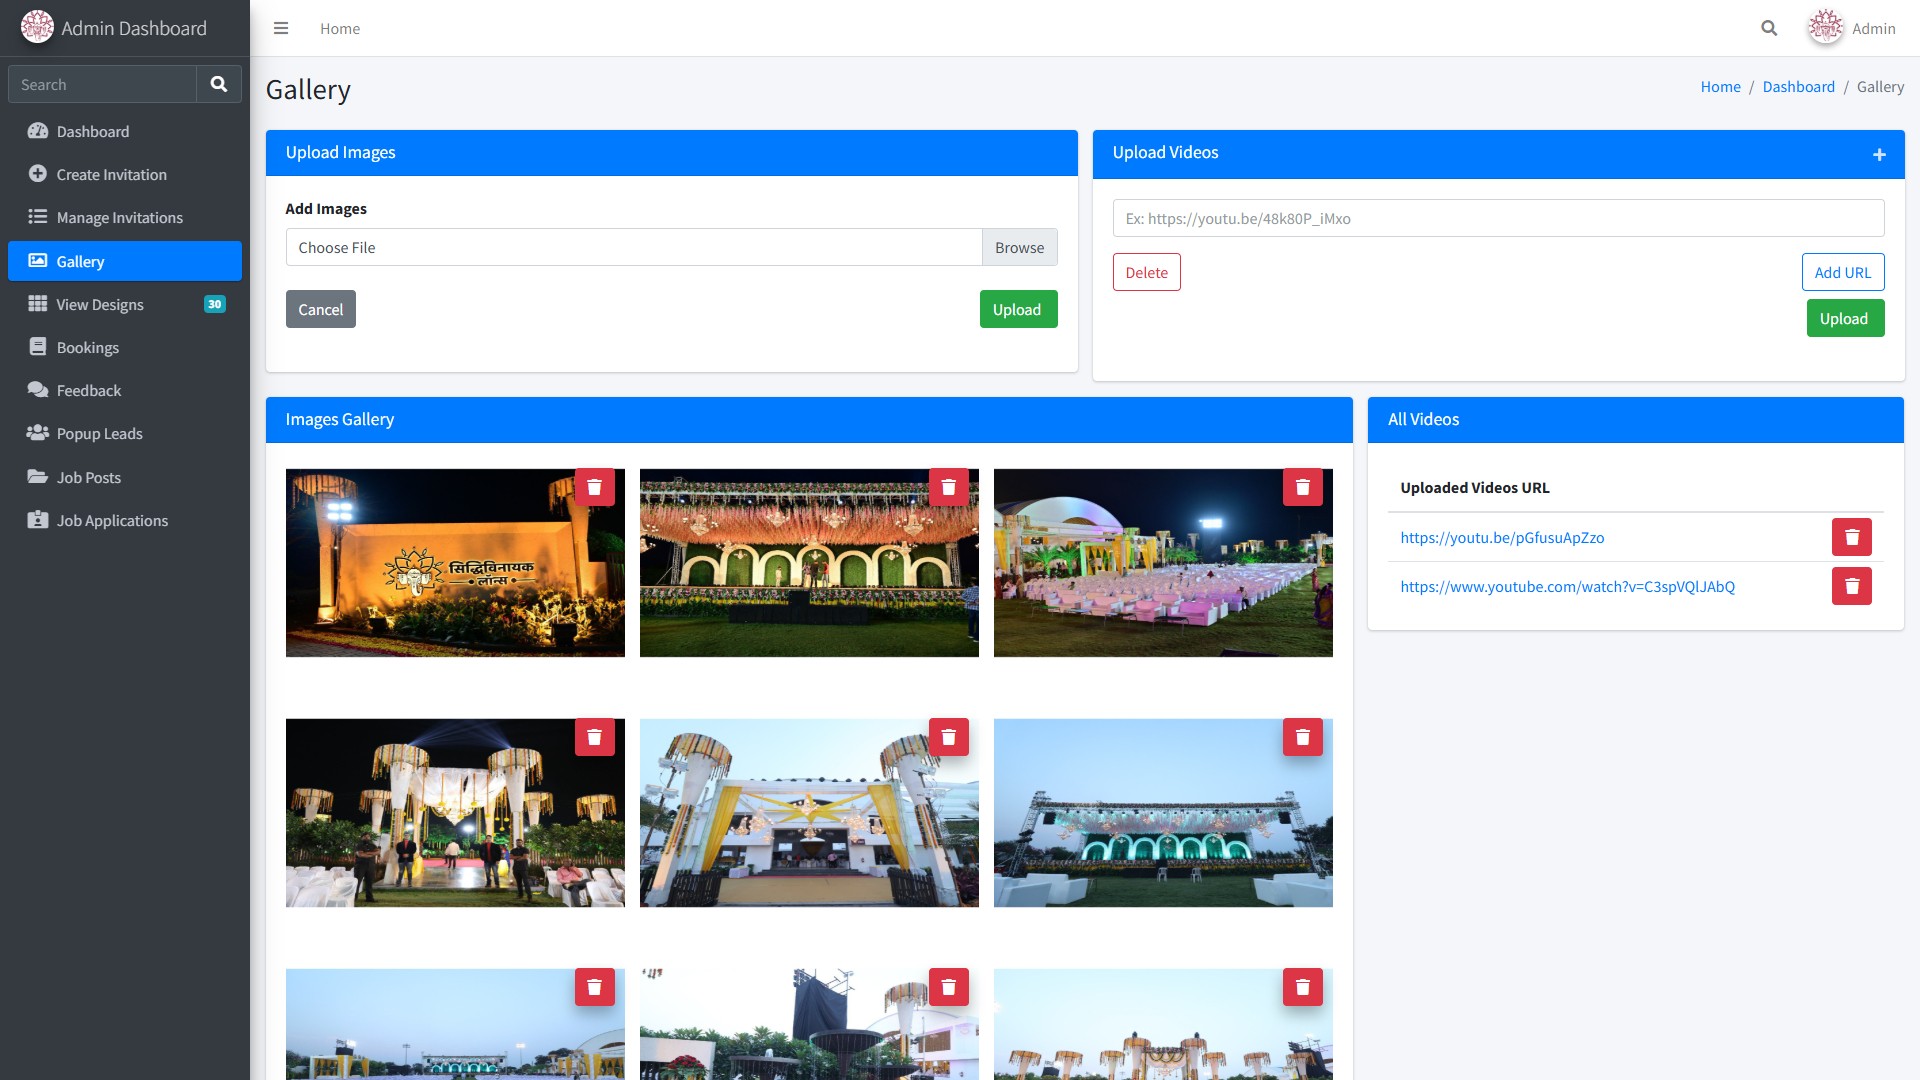Open Manage Invitations in the sidebar

click(x=125, y=217)
